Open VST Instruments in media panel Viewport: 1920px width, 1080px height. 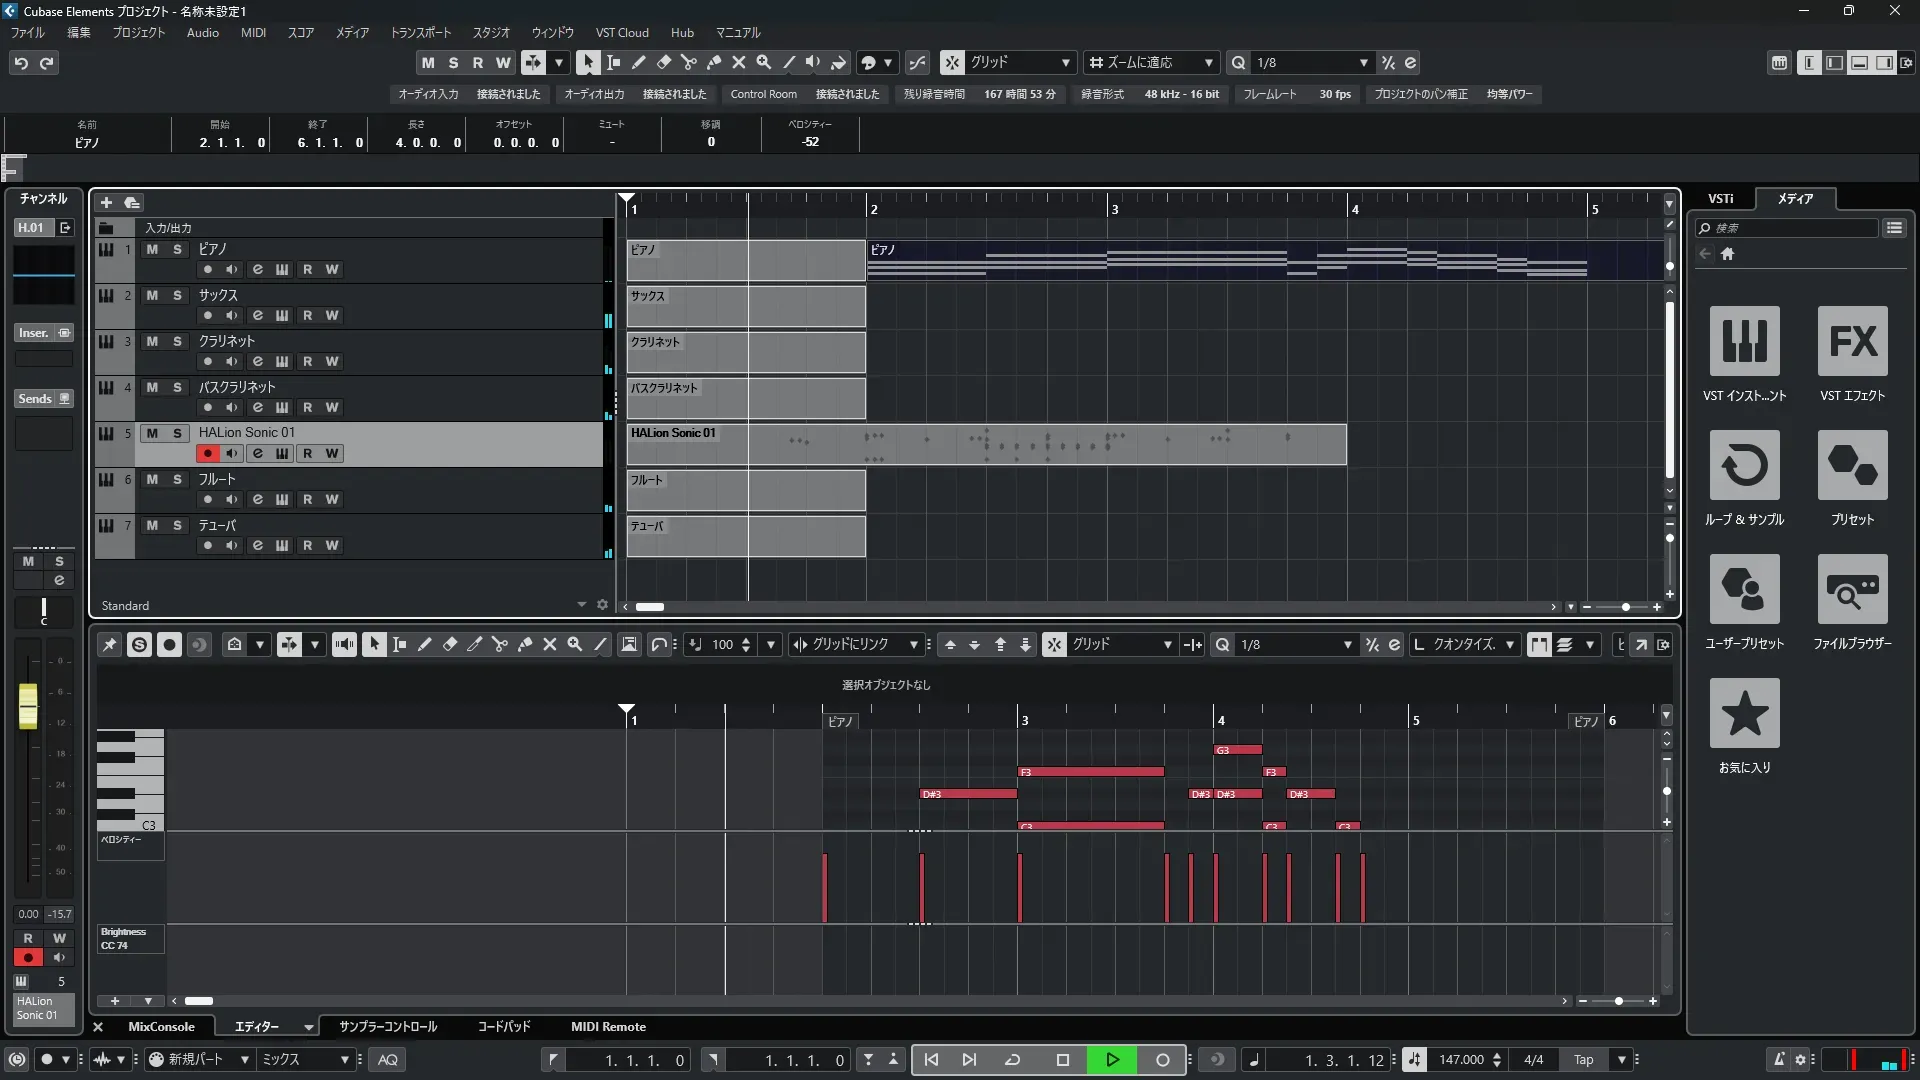click(1744, 342)
